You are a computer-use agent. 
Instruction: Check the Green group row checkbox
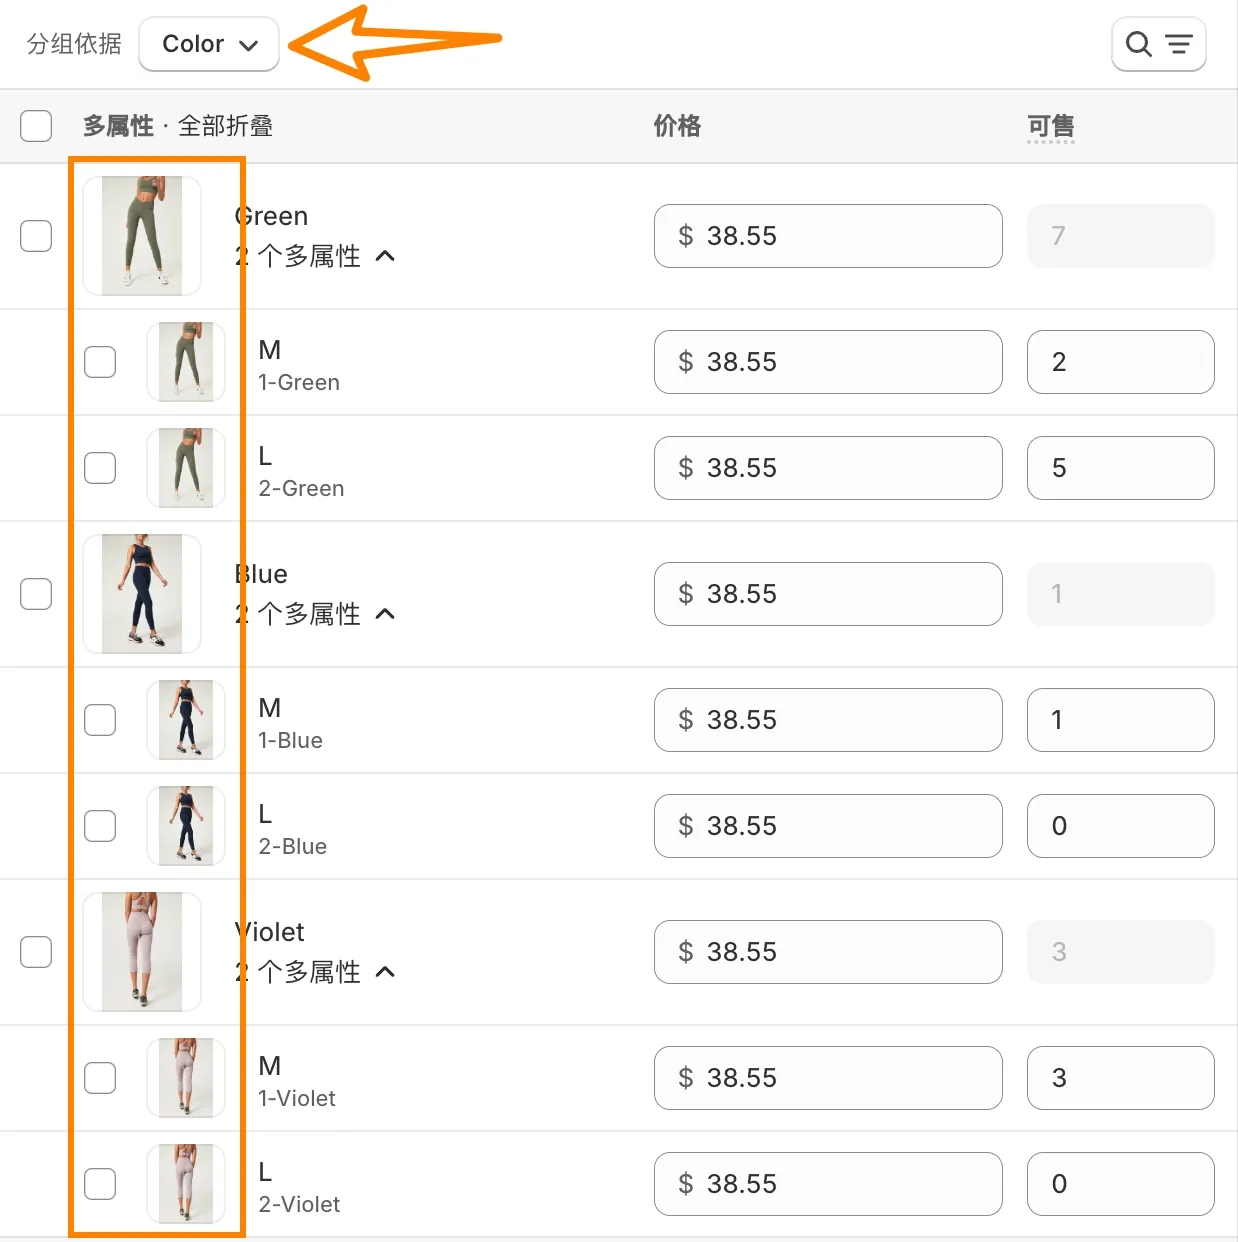tap(36, 236)
